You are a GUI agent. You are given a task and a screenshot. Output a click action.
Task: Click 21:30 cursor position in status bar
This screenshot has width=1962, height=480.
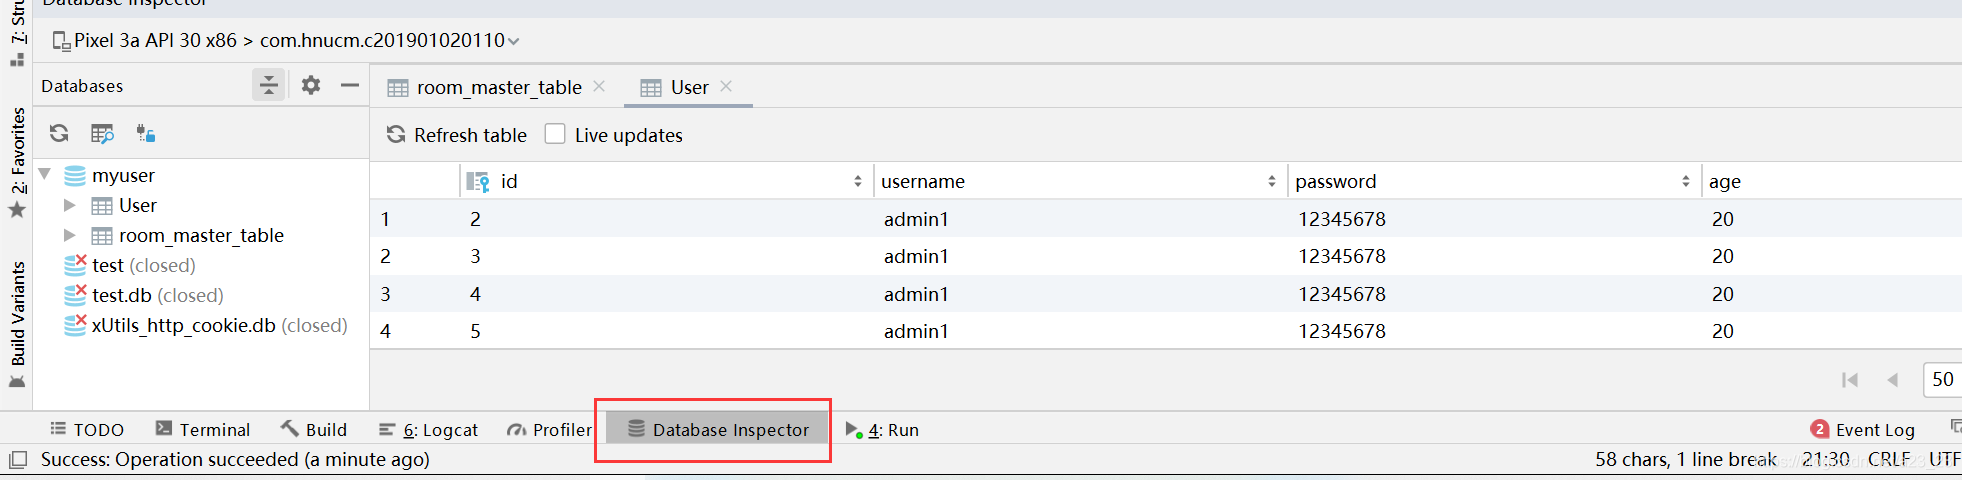1826,459
